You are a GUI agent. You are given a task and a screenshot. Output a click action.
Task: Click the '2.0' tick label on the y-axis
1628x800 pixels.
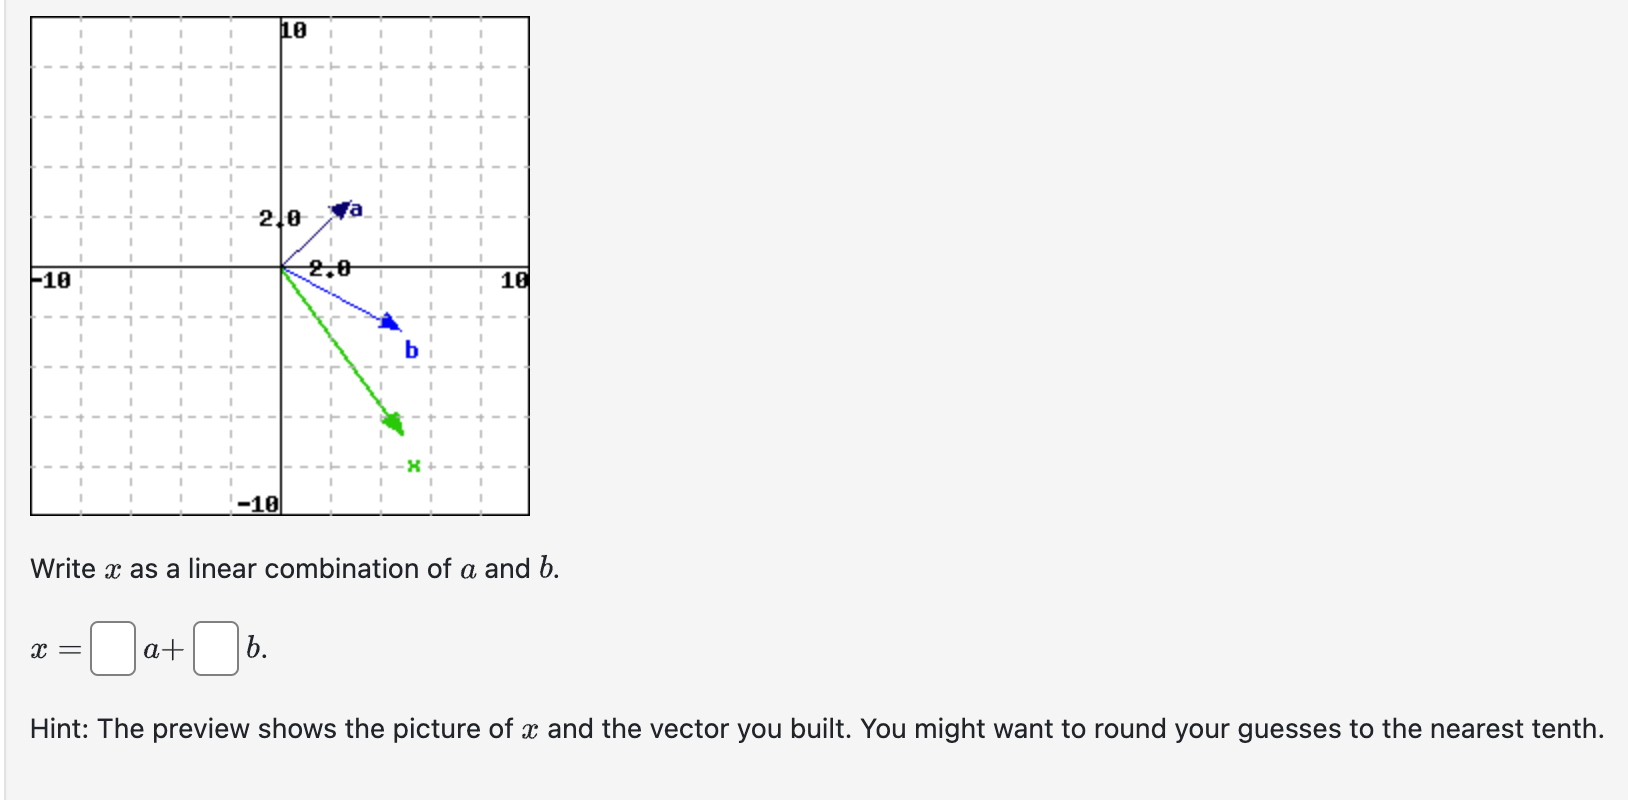(277, 216)
